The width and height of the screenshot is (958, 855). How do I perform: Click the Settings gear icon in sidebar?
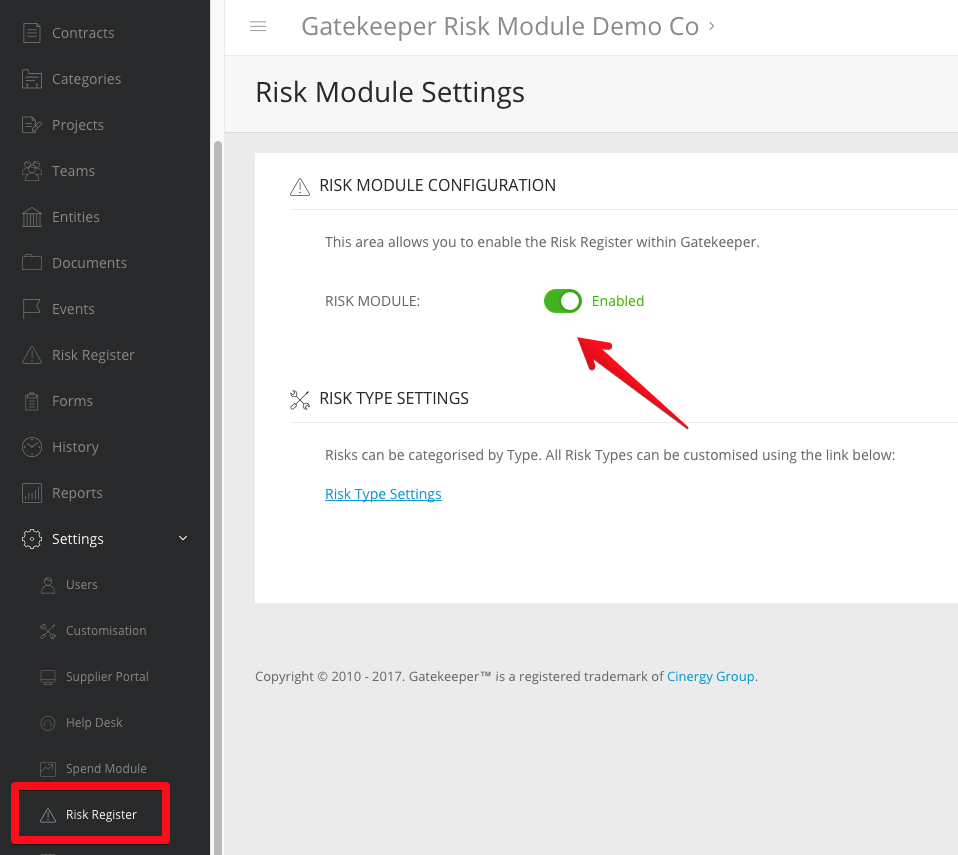point(32,538)
